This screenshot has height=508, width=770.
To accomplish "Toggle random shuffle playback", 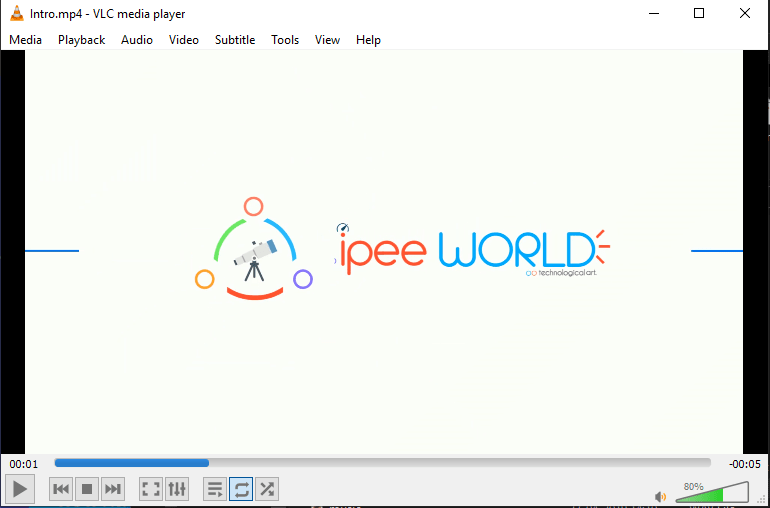I will point(267,489).
